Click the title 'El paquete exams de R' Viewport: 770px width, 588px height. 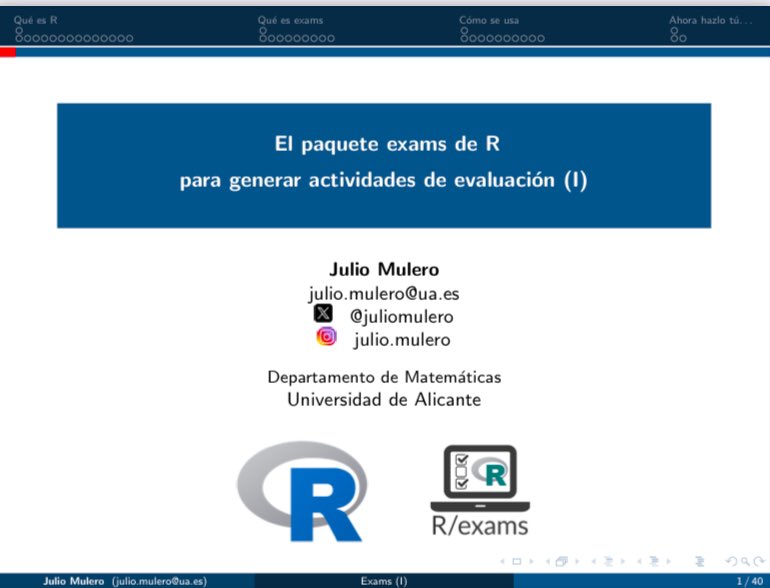pos(387,144)
